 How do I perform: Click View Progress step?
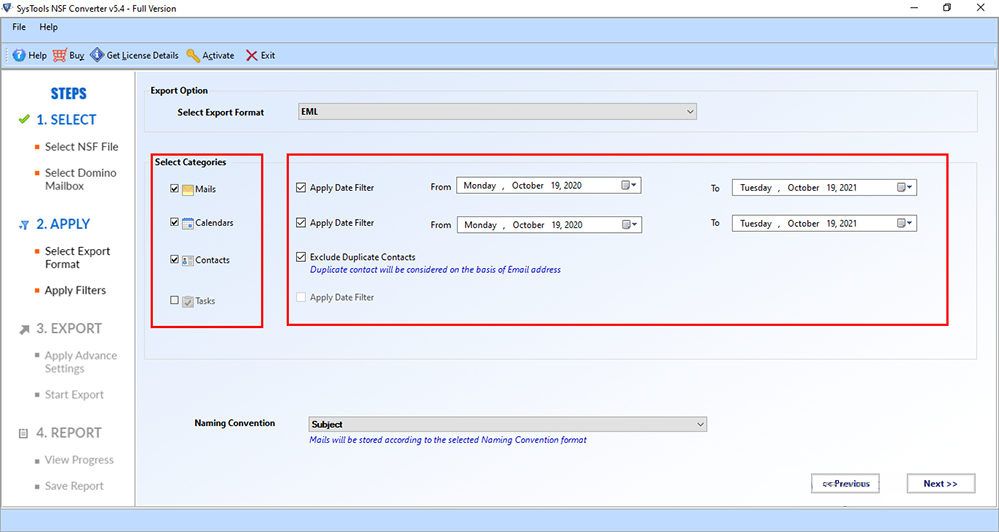(79, 459)
